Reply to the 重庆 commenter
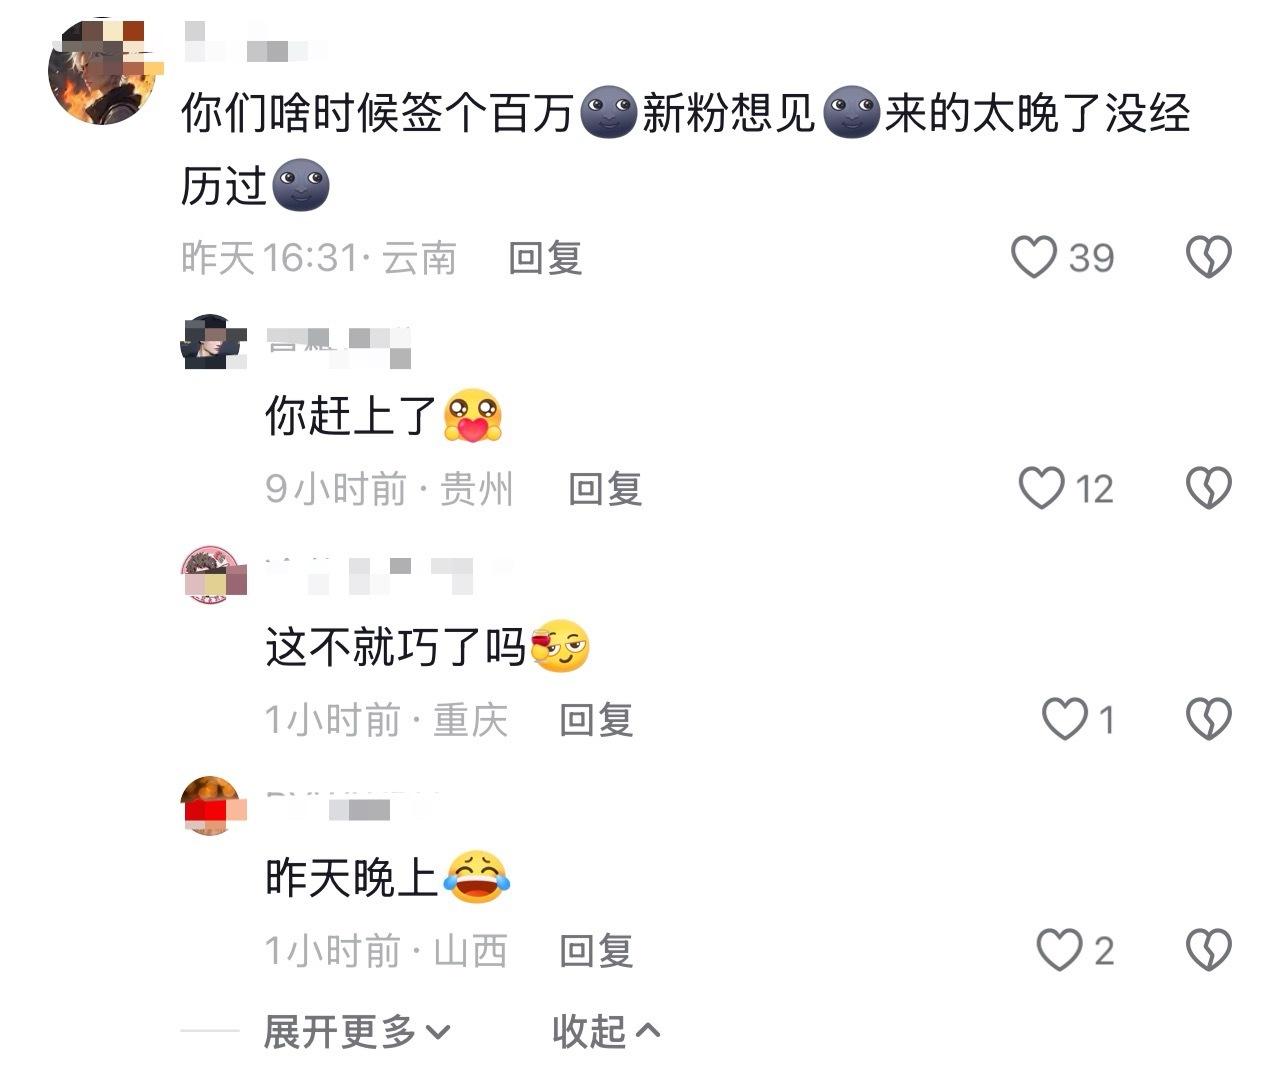 596,719
